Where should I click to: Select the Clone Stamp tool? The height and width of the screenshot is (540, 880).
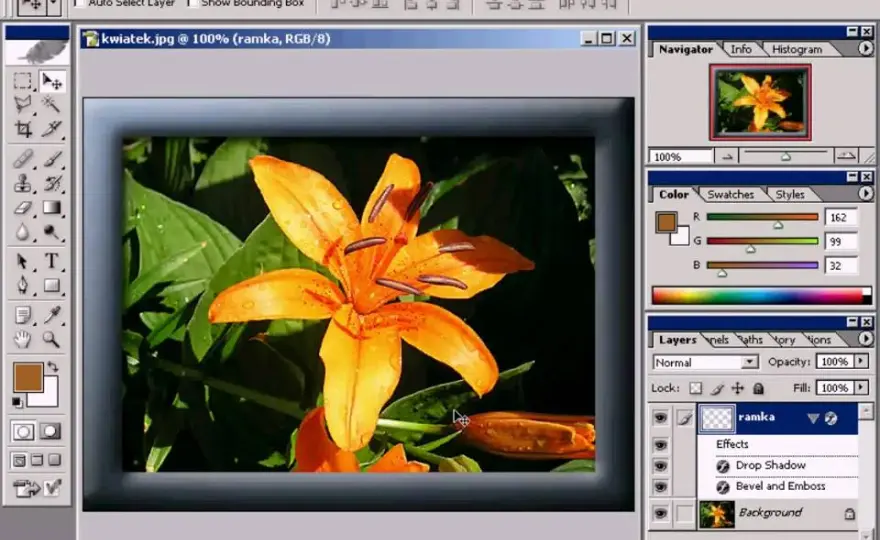[22, 184]
